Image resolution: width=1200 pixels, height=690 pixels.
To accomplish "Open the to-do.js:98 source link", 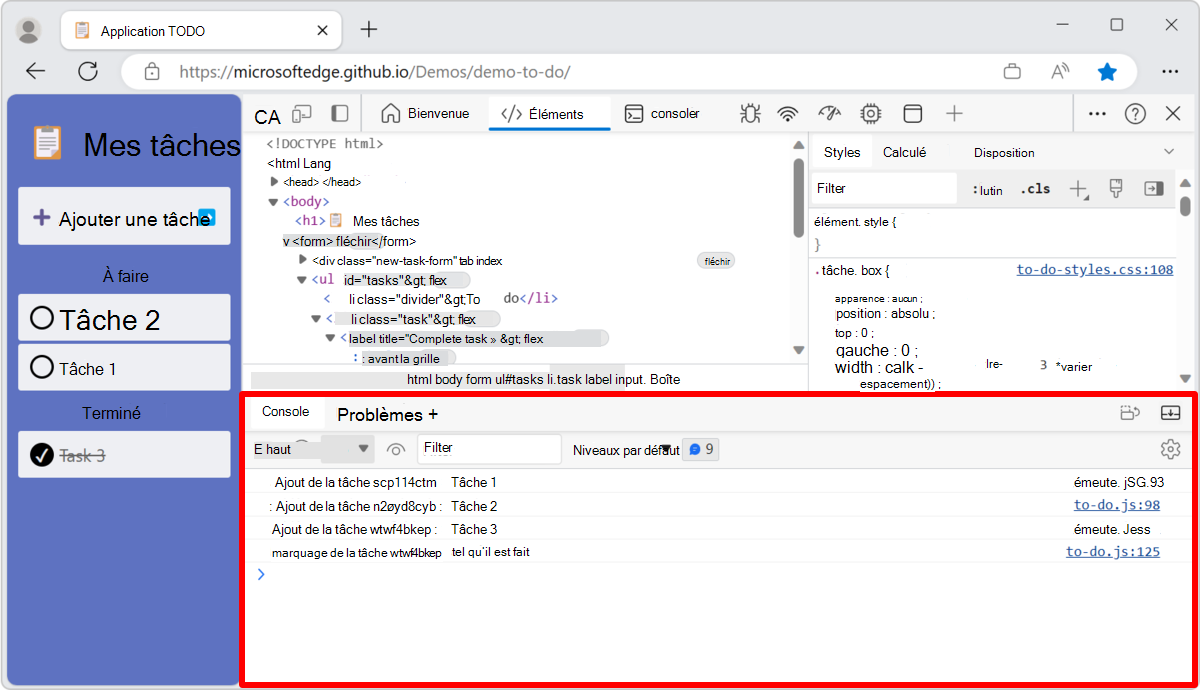I will (x=1117, y=506).
